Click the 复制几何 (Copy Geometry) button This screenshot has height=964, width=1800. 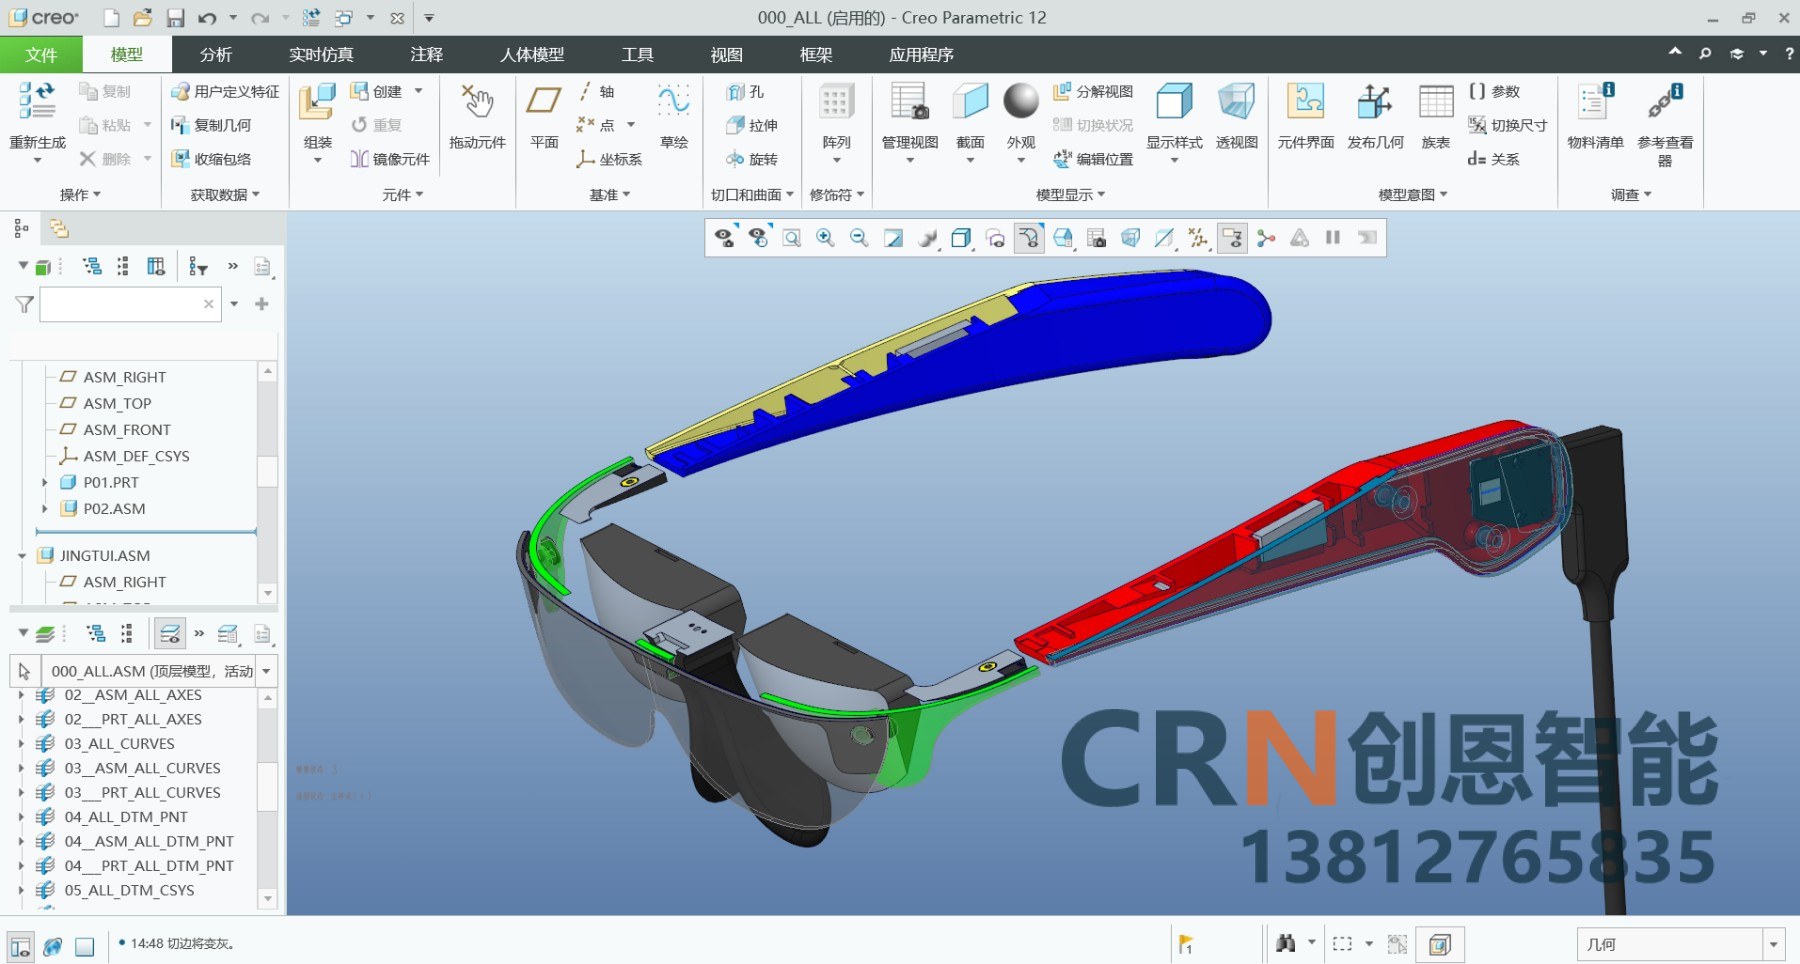(x=211, y=125)
